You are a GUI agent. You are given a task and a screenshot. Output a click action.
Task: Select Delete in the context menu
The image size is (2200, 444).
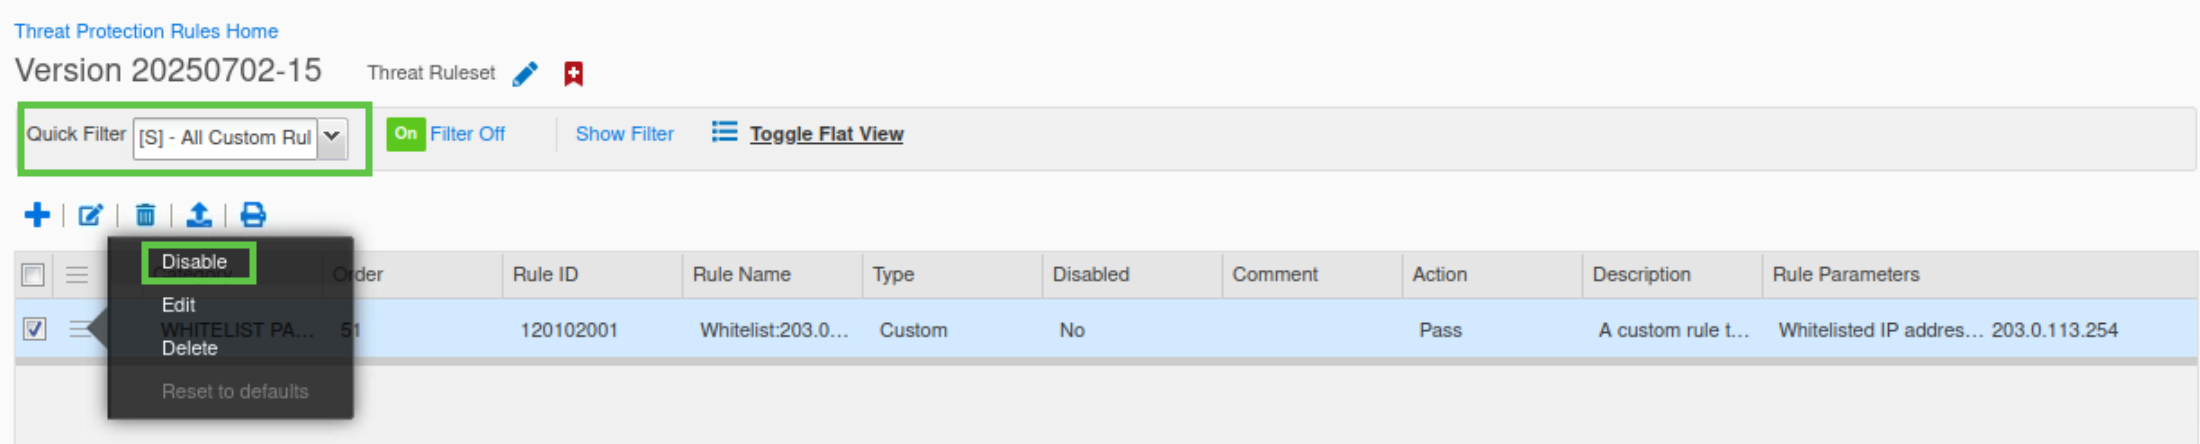pyautogui.click(x=190, y=348)
